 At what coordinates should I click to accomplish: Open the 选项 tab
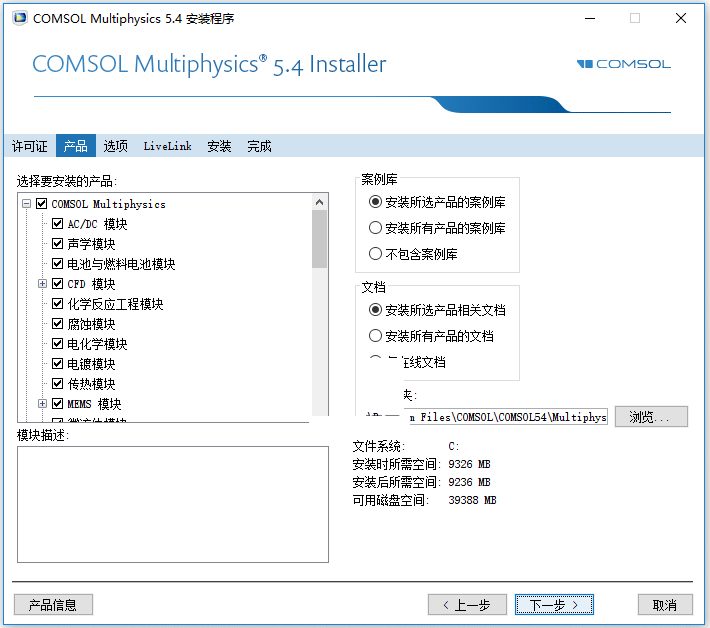pos(115,146)
